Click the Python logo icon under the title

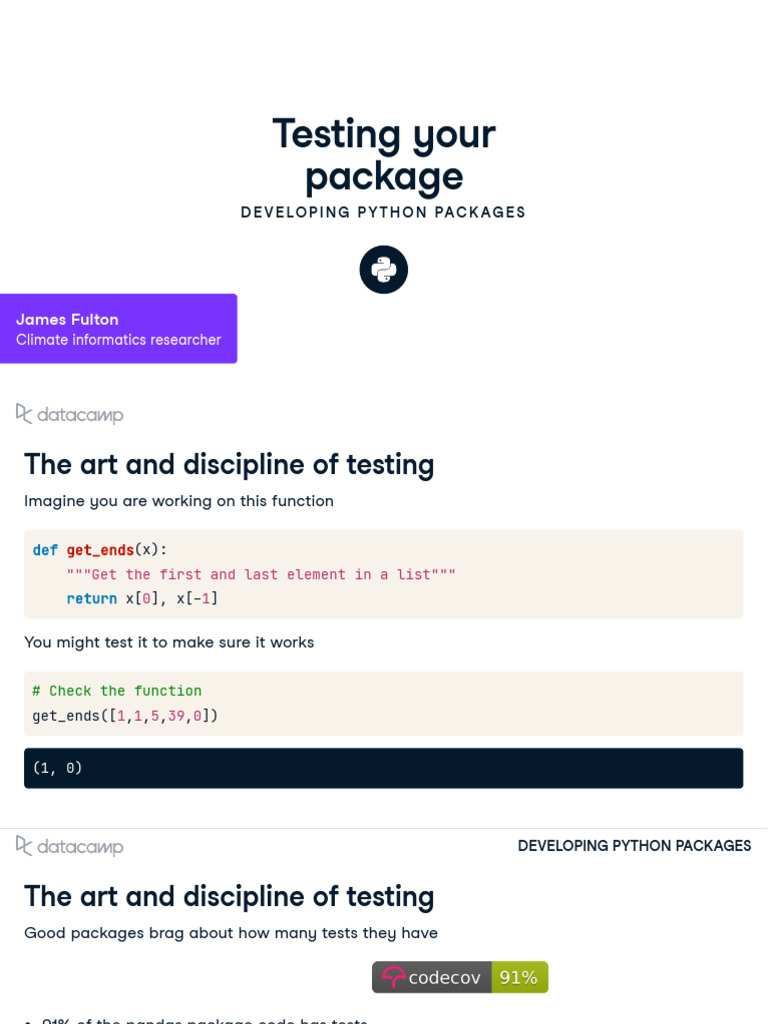(384, 270)
